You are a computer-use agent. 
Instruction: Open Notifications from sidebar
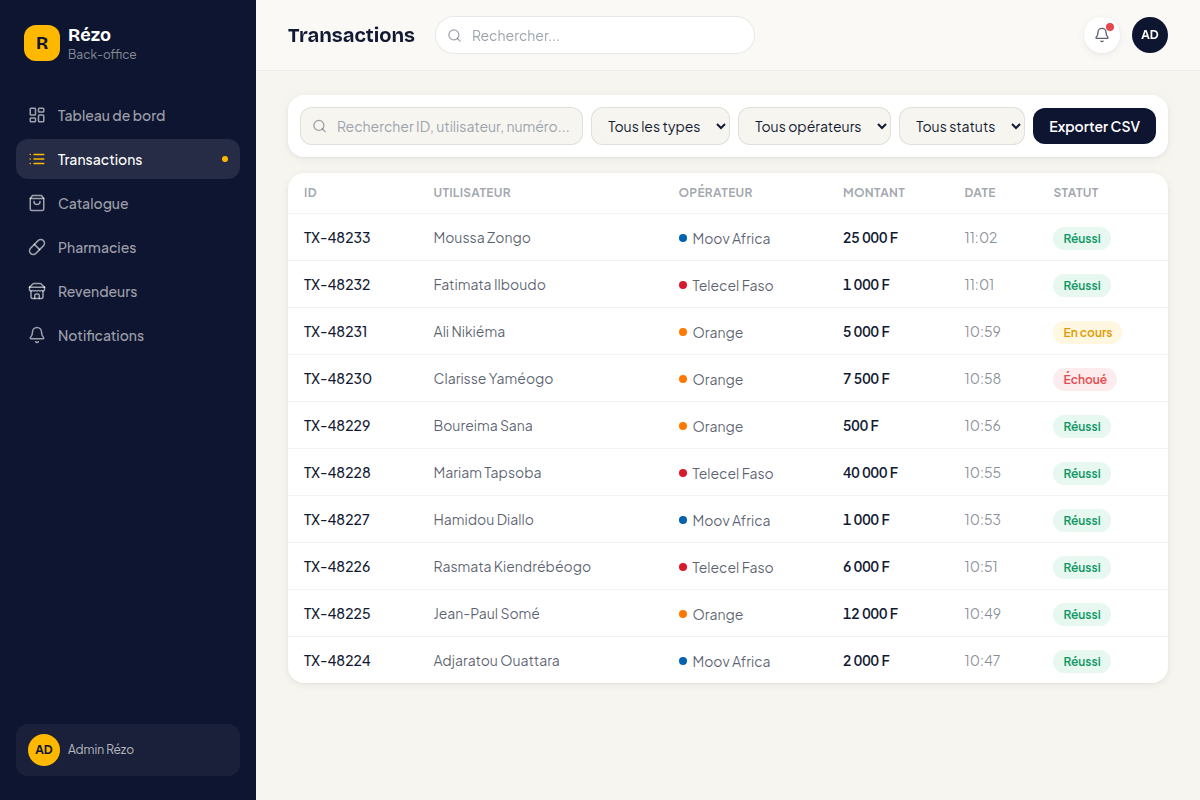click(x=128, y=335)
